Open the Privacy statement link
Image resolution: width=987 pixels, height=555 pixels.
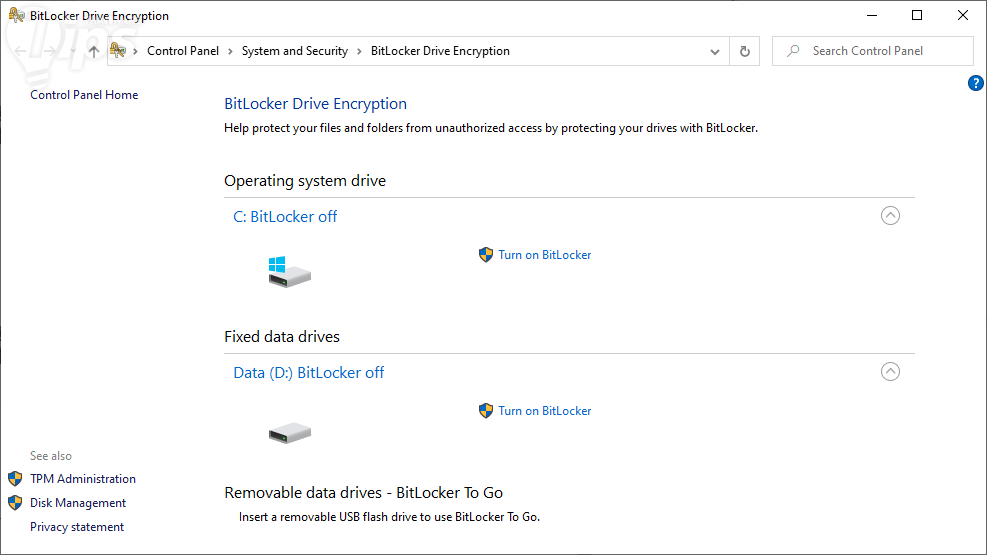77,527
